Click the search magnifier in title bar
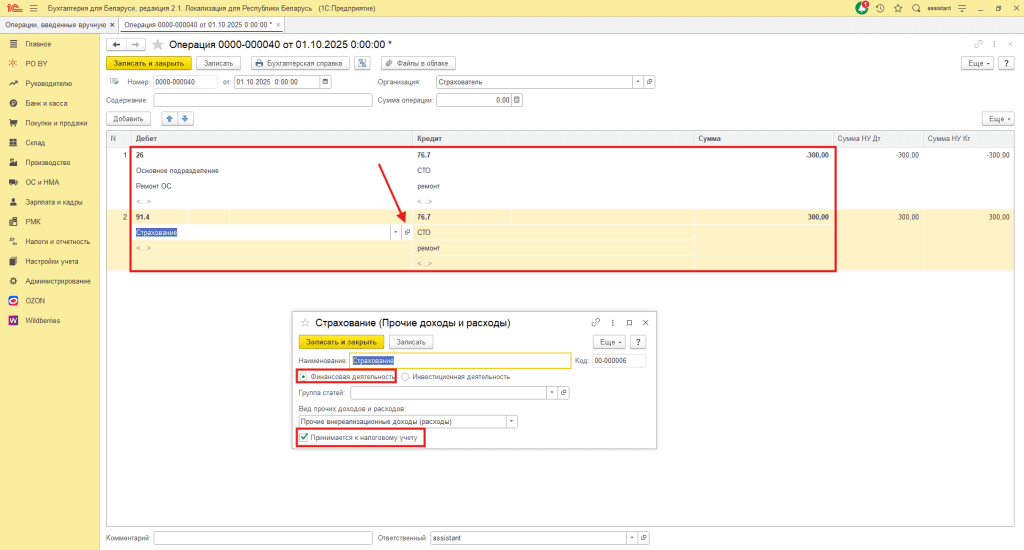1024x550 pixels. tap(916, 8)
